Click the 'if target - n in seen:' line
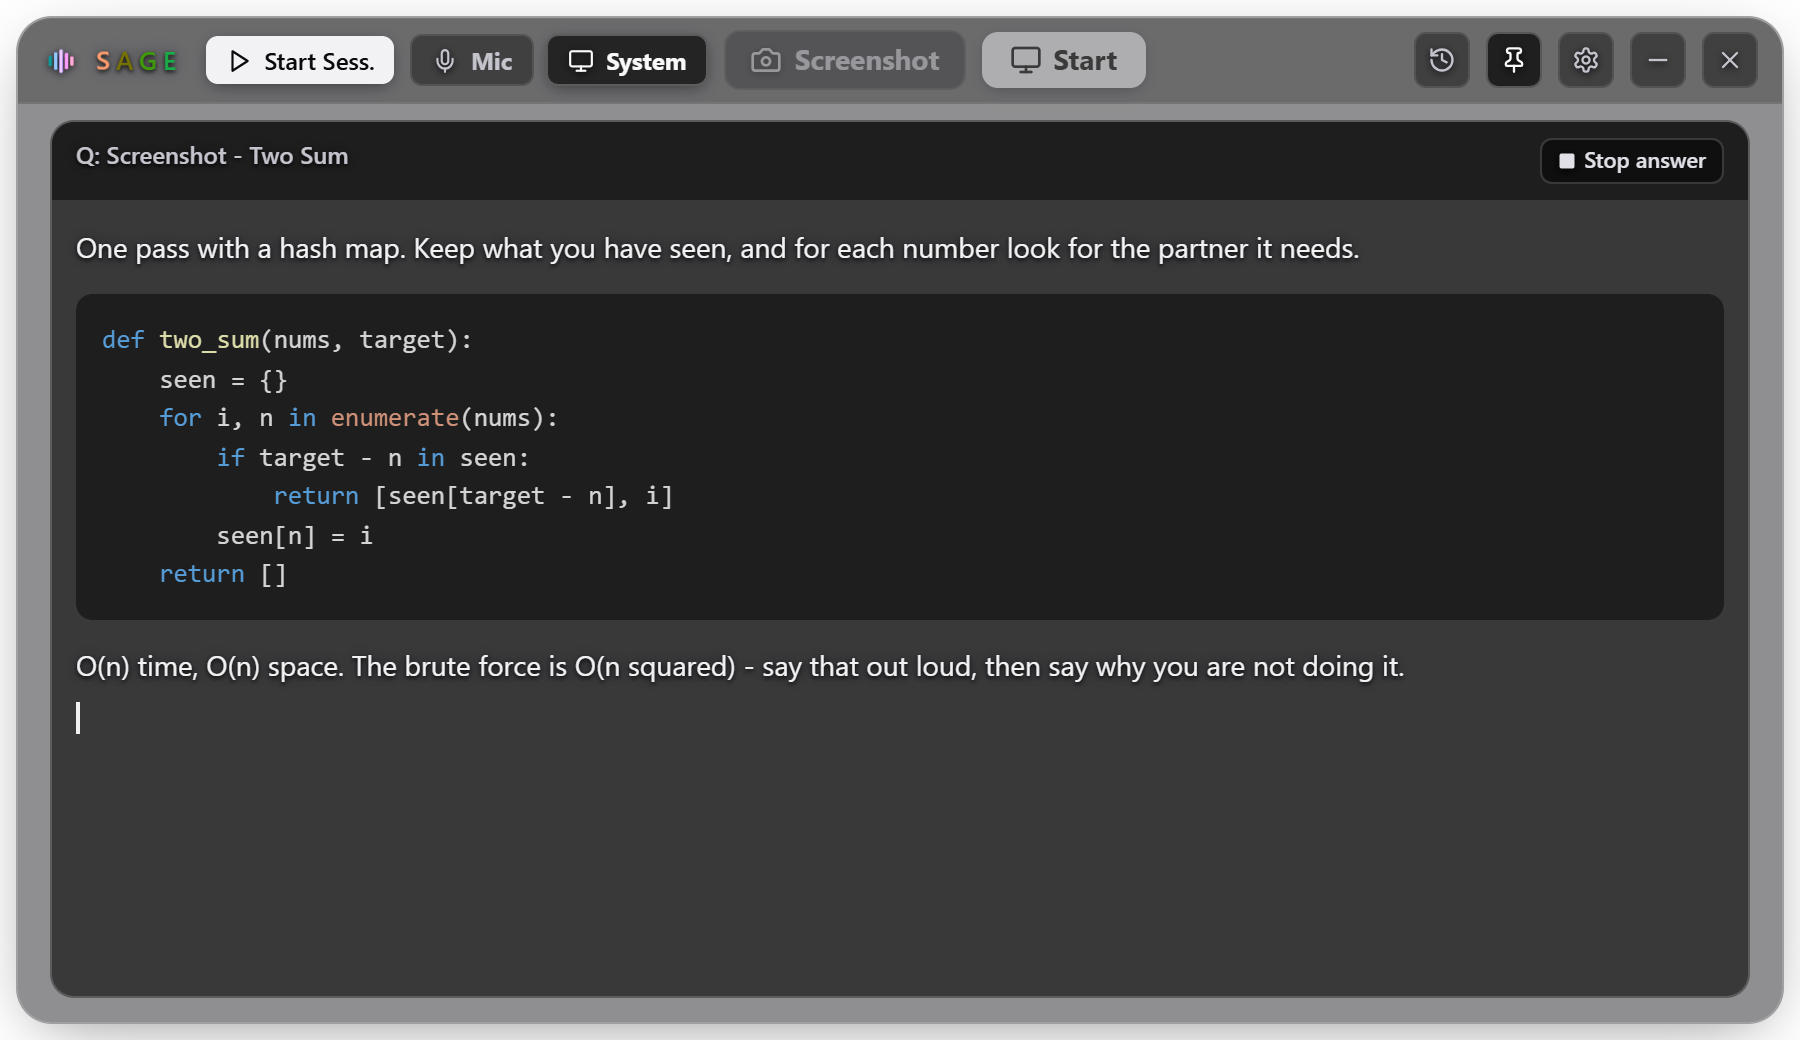The height and width of the screenshot is (1040, 1800). tap(373, 458)
